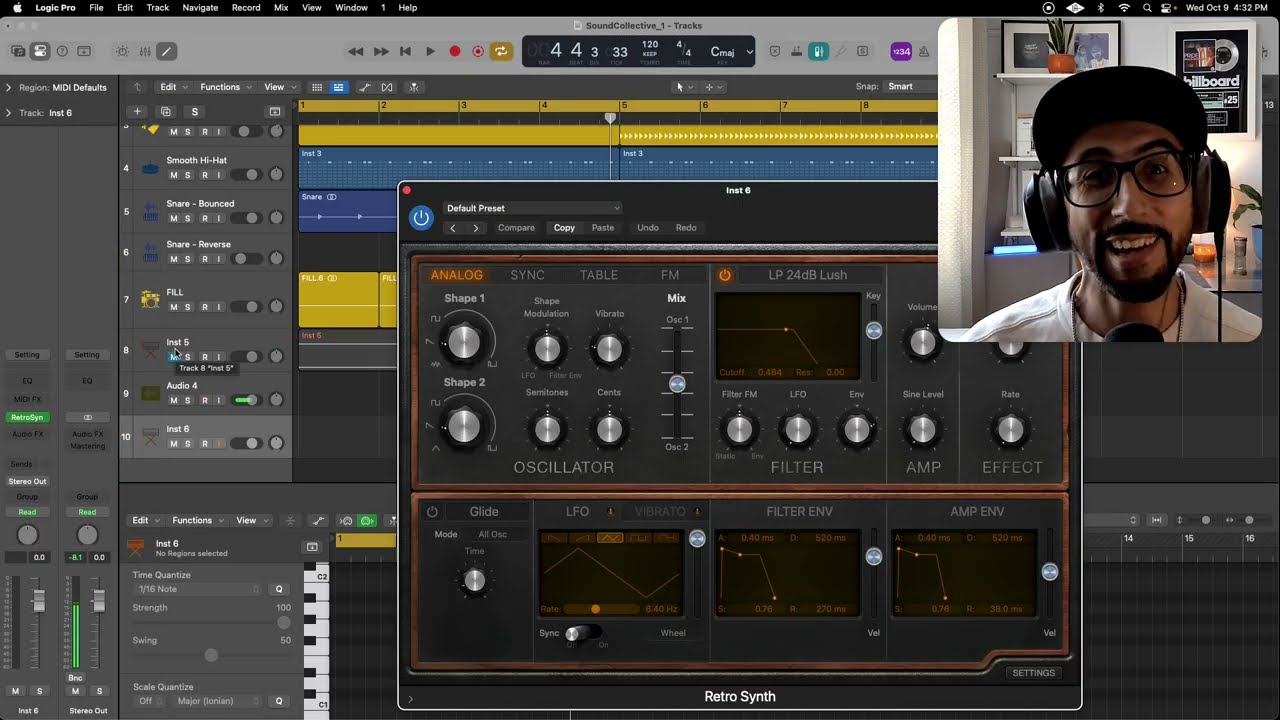This screenshot has width=1280, height=720.
Task: Switch to the TABLE oscillator tab
Action: 599,275
